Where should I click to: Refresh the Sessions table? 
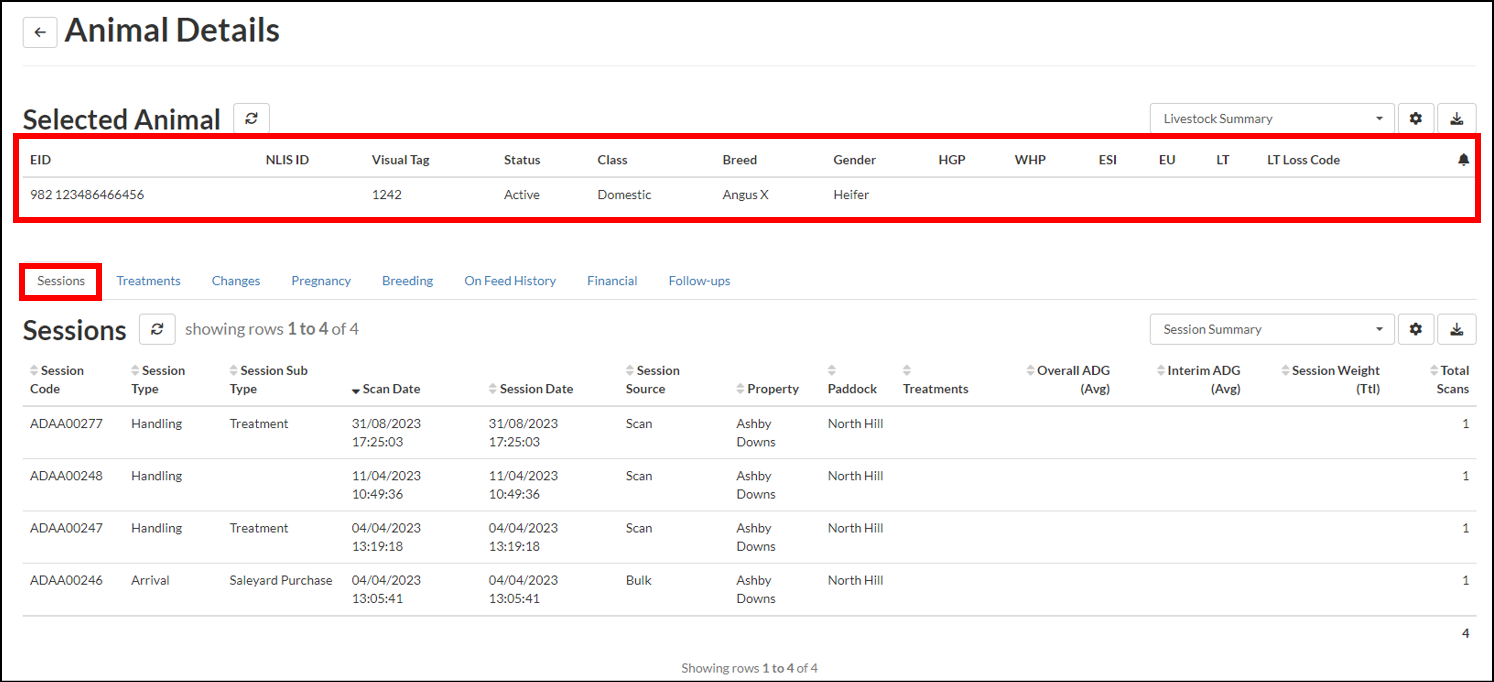click(157, 329)
